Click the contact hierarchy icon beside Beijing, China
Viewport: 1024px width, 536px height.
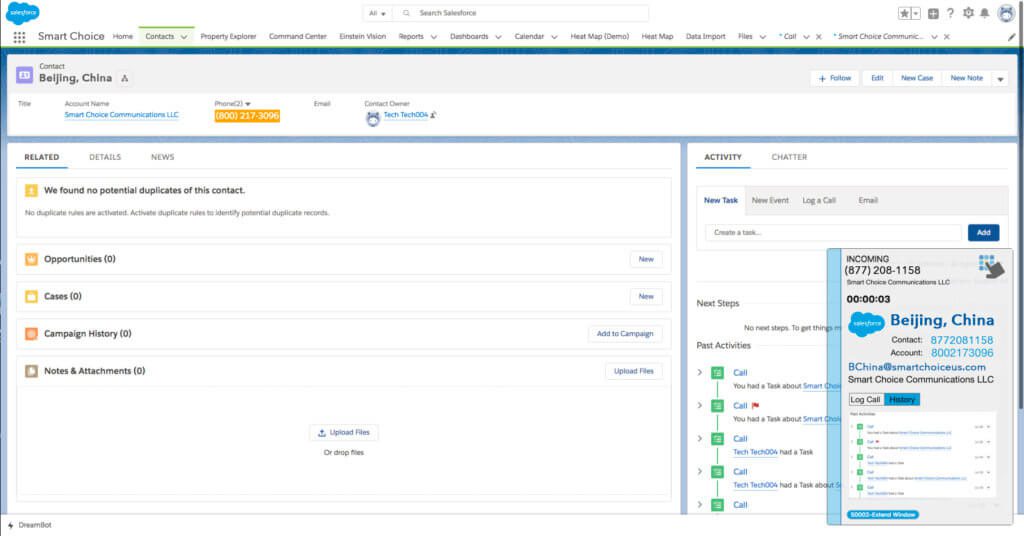(124, 78)
